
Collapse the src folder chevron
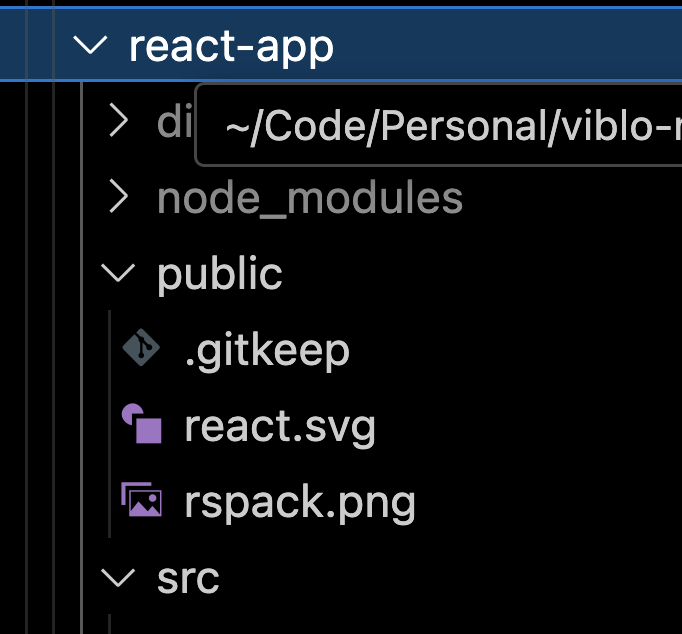(x=119, y=577)
